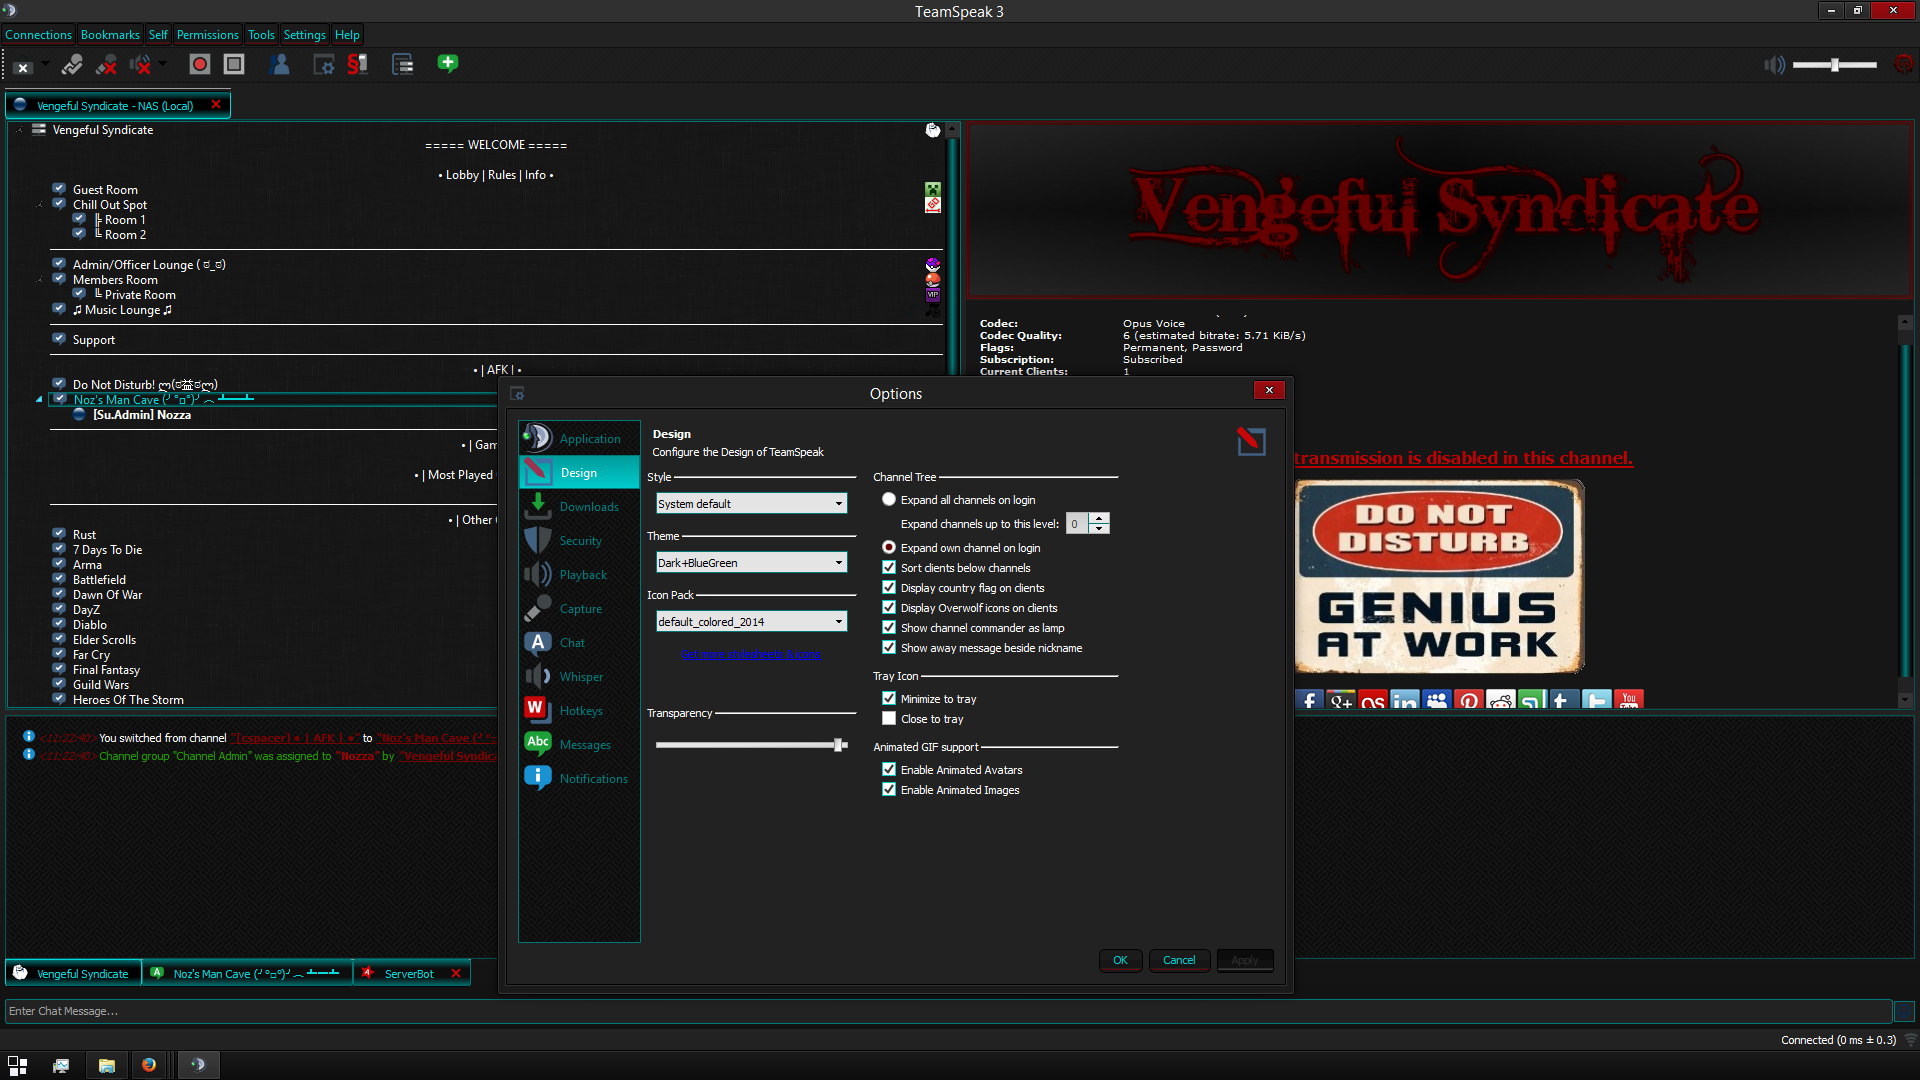Click the red record button icon

pos(200,65)
